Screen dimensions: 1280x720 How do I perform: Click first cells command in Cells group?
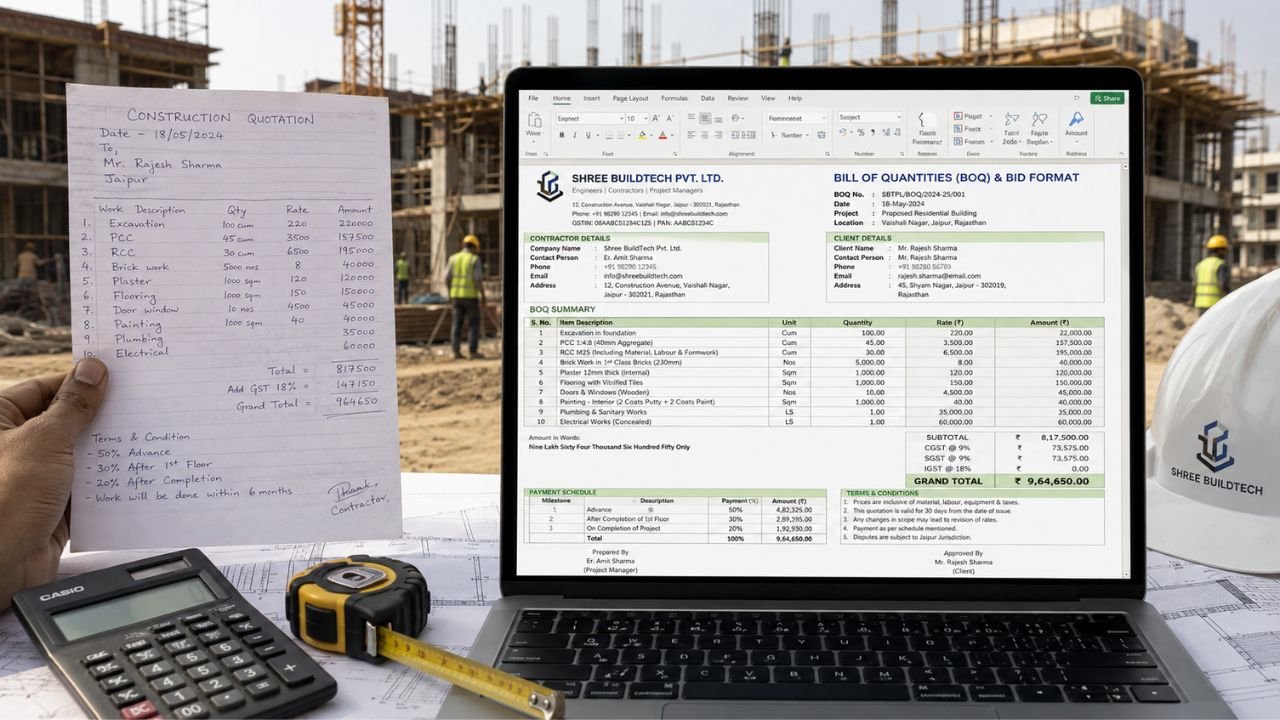(x=973, y=116)
